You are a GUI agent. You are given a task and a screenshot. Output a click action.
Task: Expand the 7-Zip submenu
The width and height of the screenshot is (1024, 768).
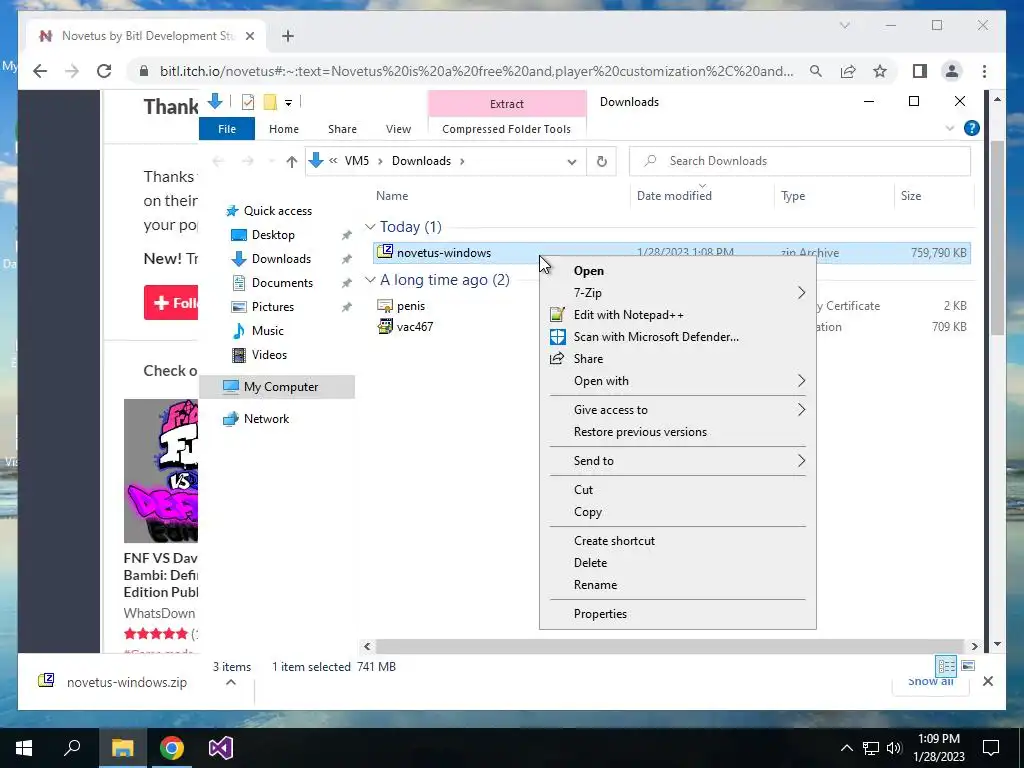pyautogui.click(x=678, y=293)
